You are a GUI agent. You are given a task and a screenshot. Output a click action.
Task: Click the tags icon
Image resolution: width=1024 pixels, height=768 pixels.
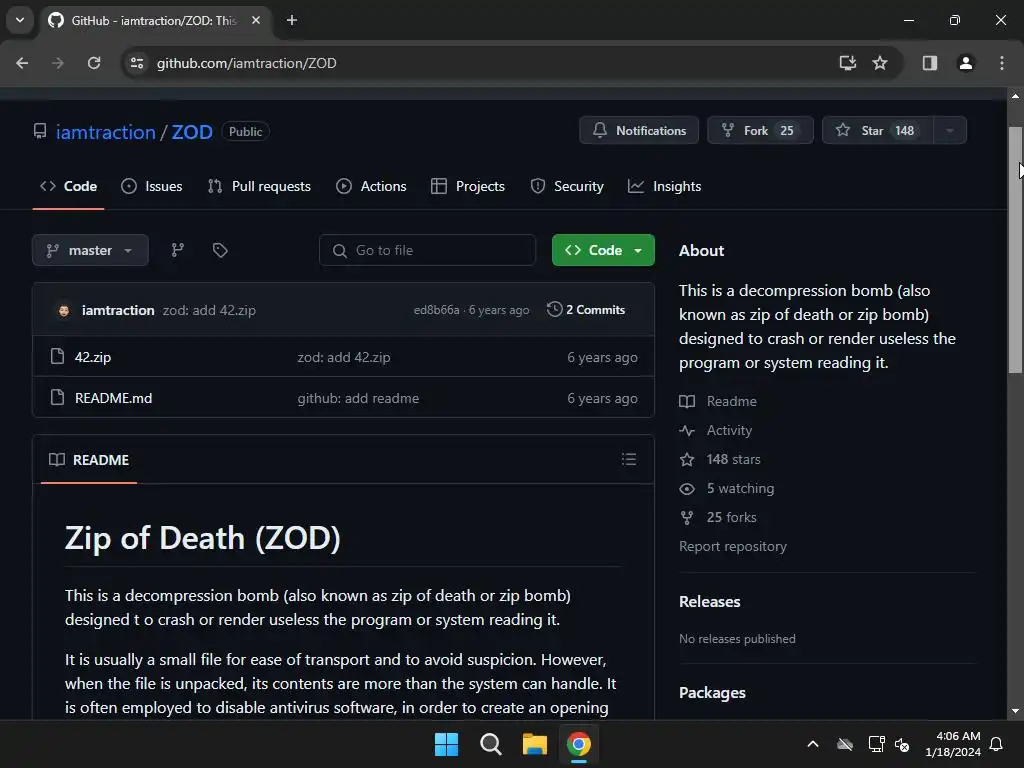(220, 250)
